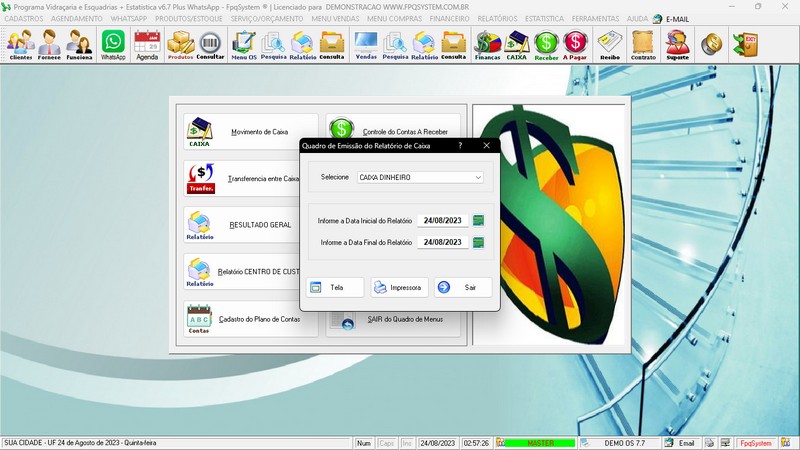Click the A Pagar icon
This screenshot has height=450, width=800.
[575, 45]
